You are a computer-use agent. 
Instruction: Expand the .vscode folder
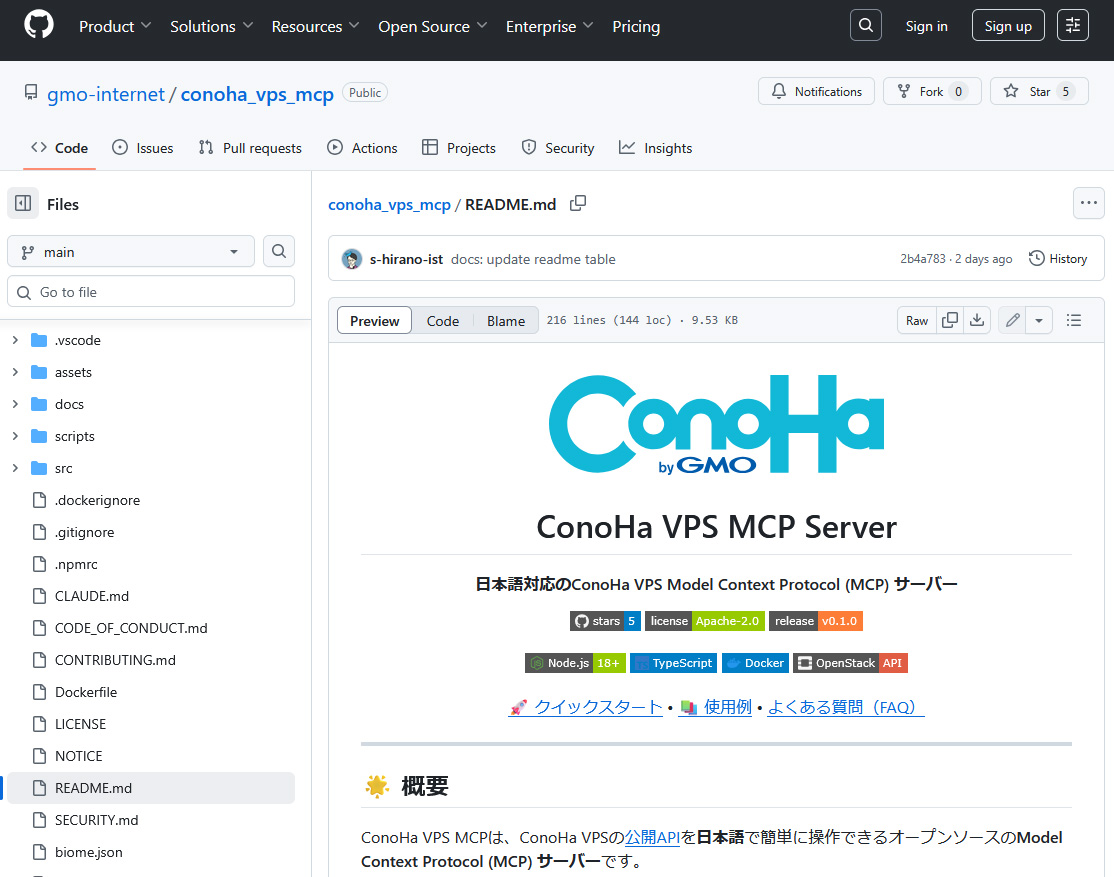(x=15, y=340)
